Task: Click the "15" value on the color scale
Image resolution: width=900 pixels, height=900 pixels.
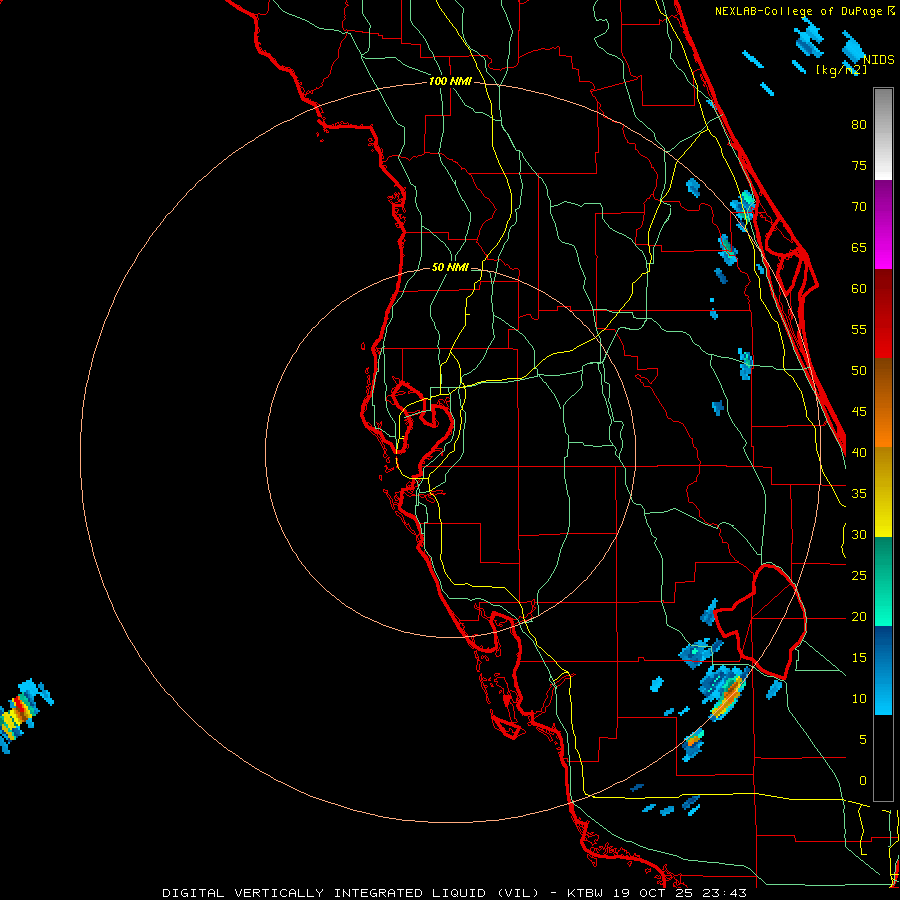Action: click(859, 658)
